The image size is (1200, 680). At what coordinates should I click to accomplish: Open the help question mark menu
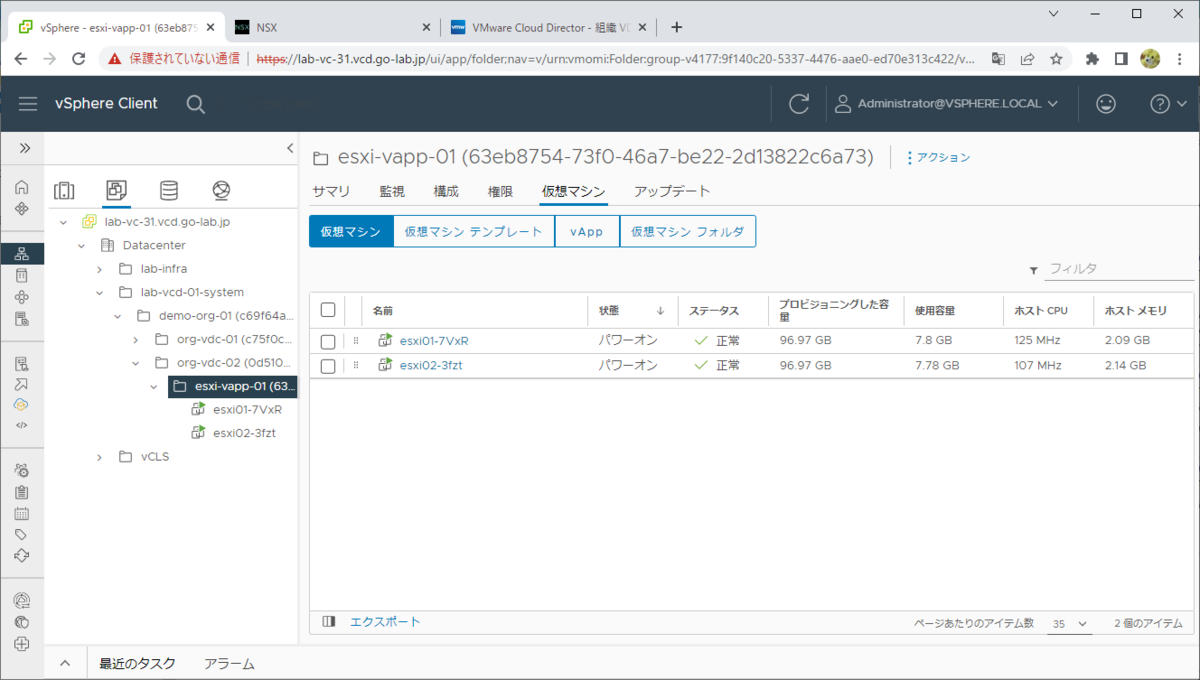pos(1167,104)
